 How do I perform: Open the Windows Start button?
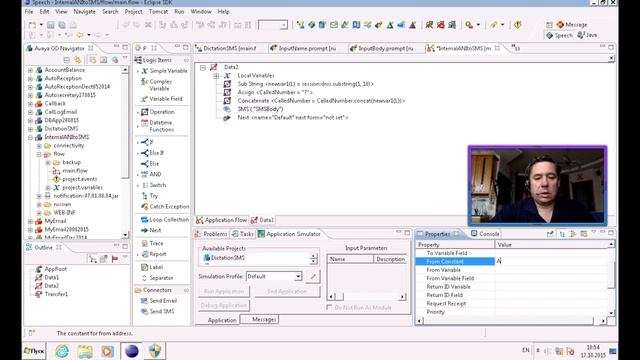point(34,351)
